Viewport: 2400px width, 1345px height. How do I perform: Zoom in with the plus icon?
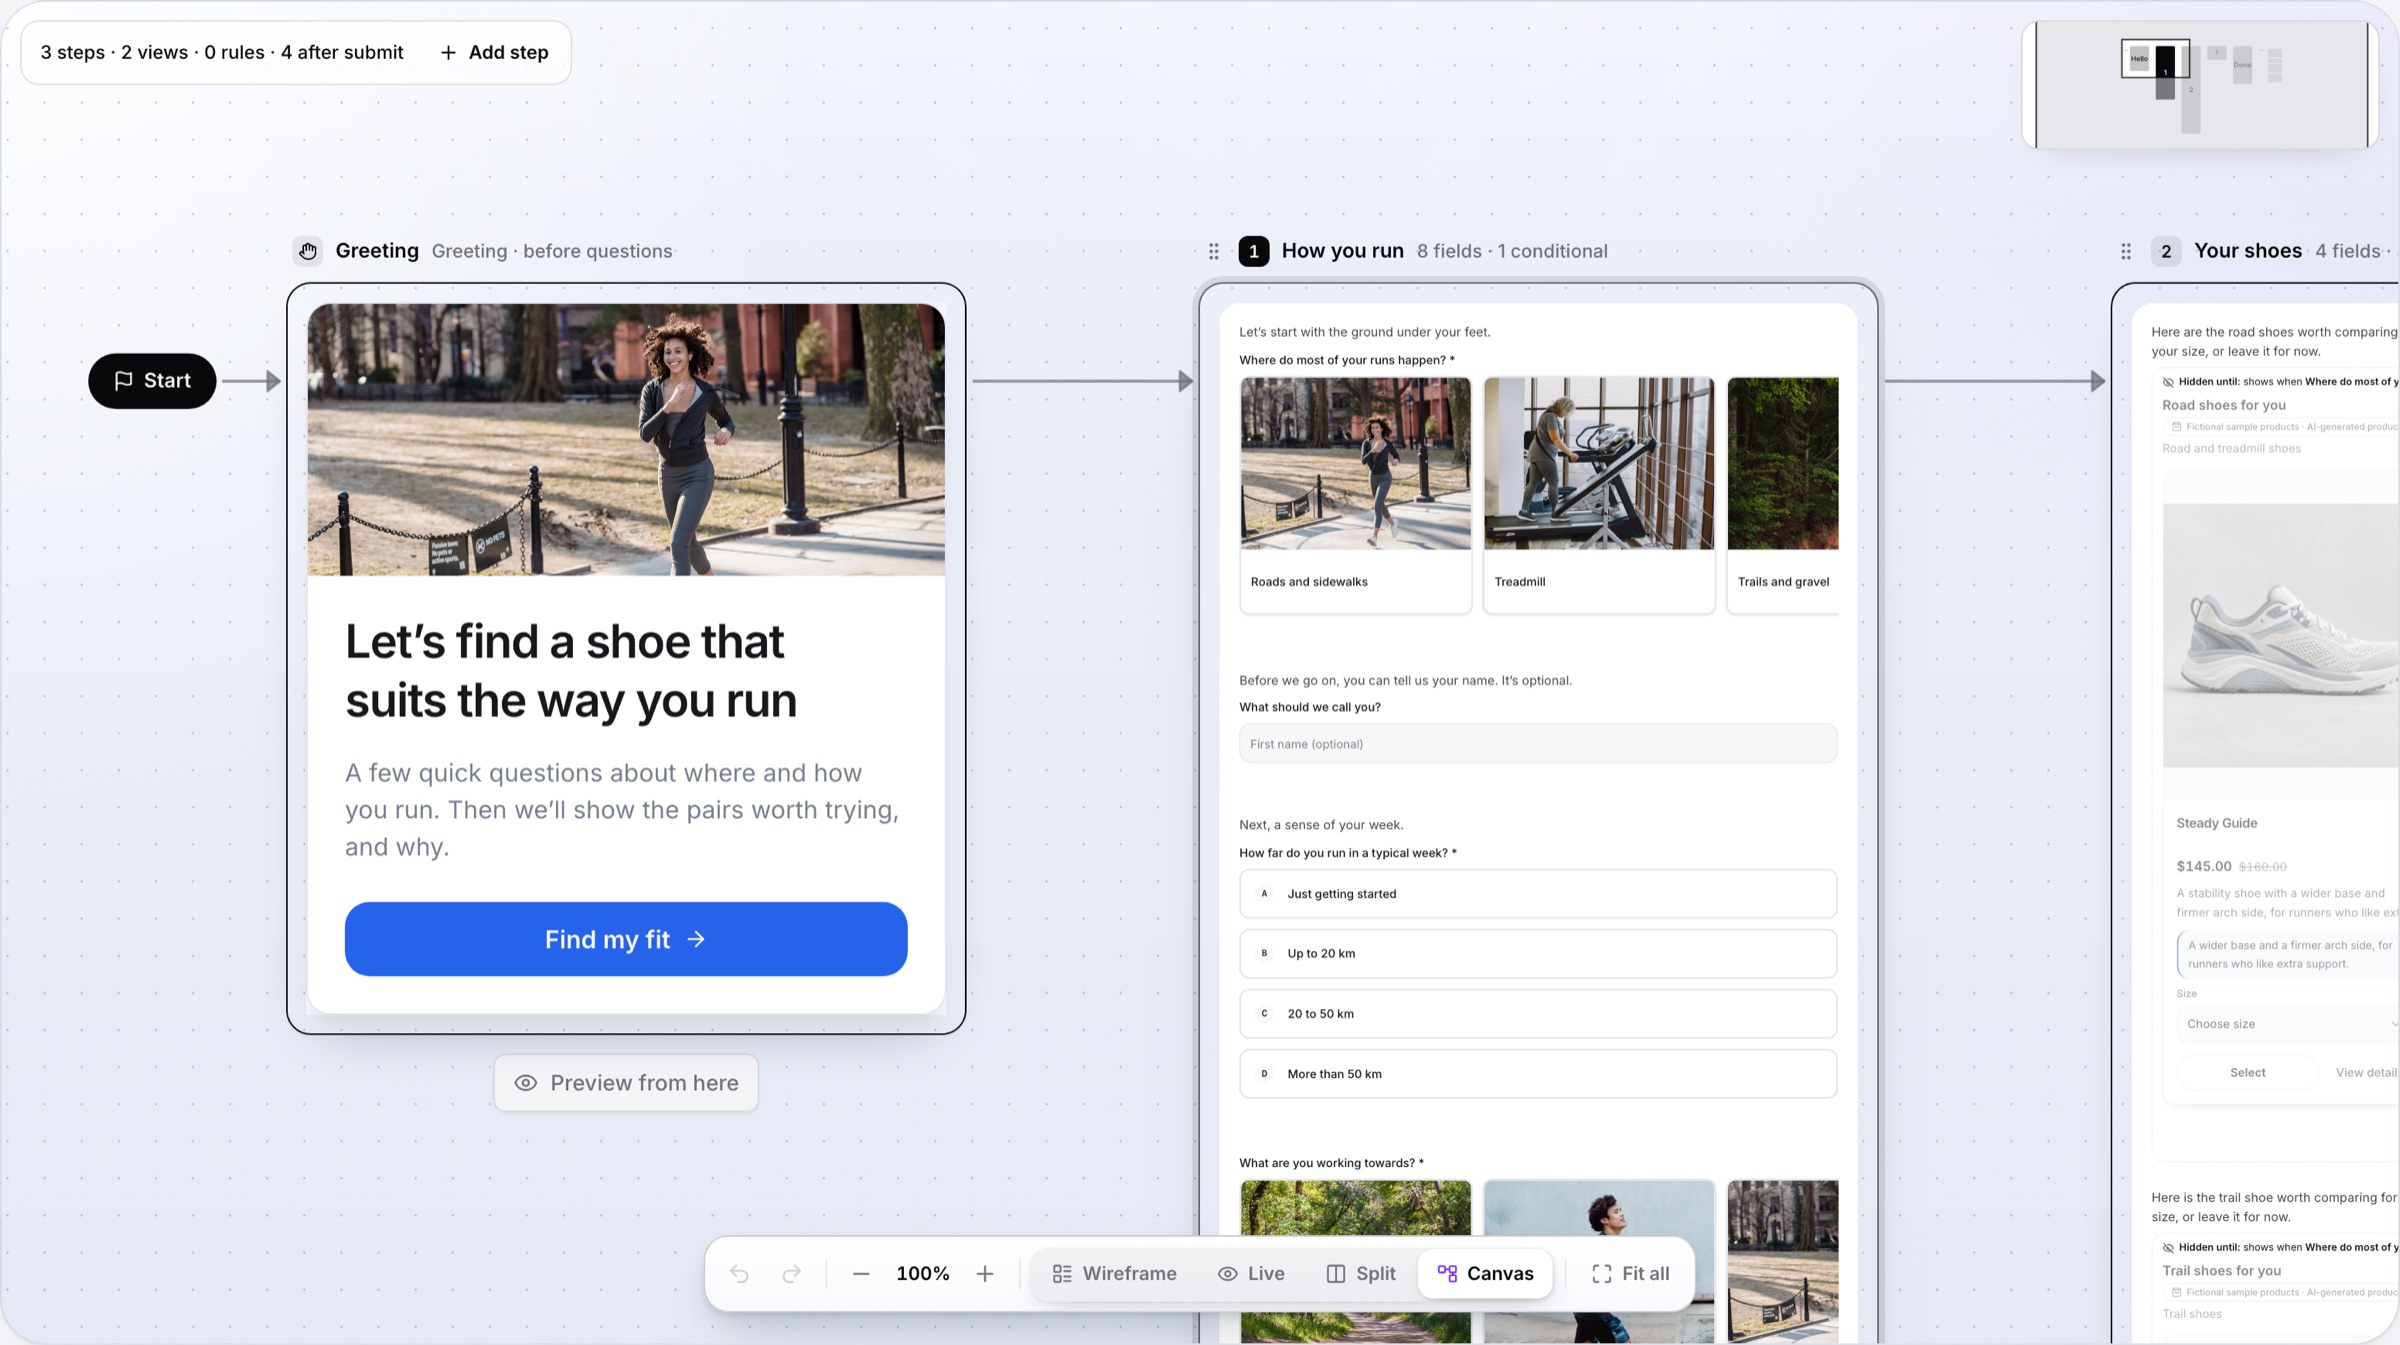pyautogui.click(x=985, y=1273)
